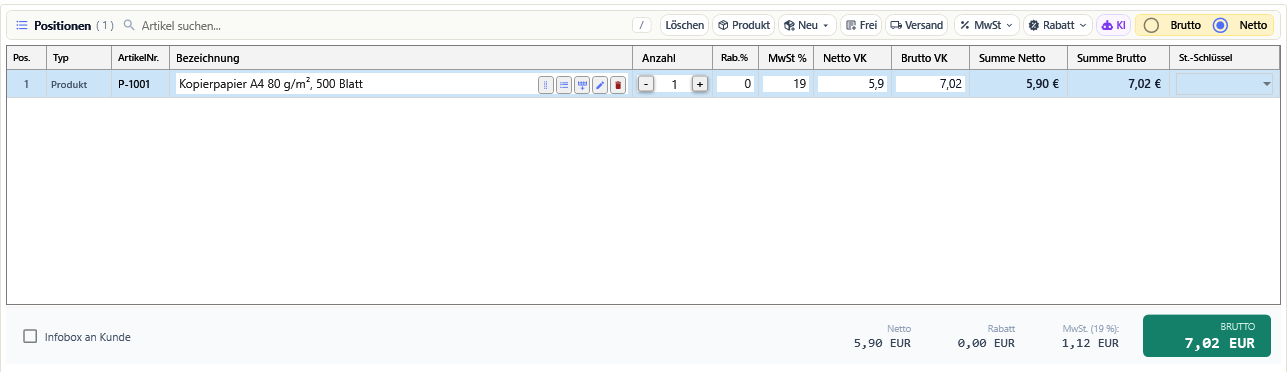The width and height of the screenshot is (1287, 372).
Task: Select the Brutto radio button
Action: (1152, 25)
